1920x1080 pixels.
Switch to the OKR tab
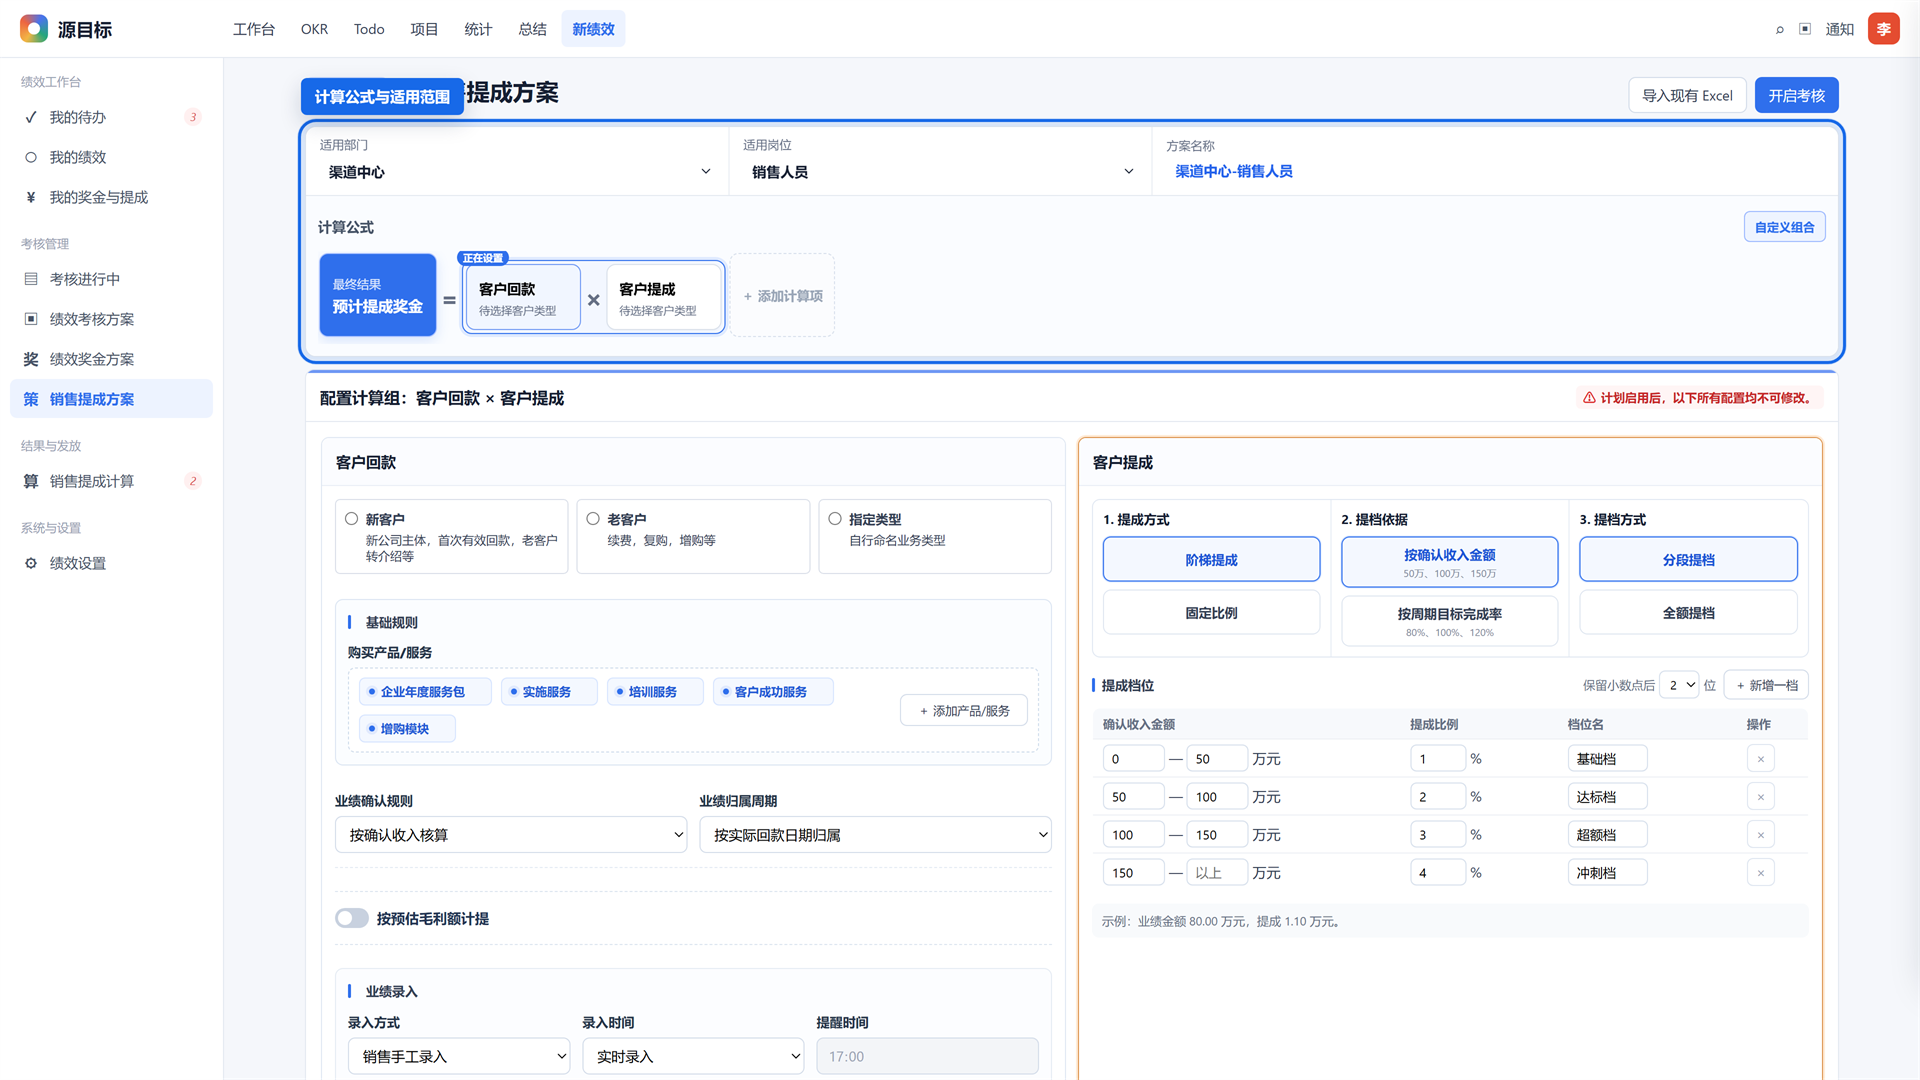[314, 29]
